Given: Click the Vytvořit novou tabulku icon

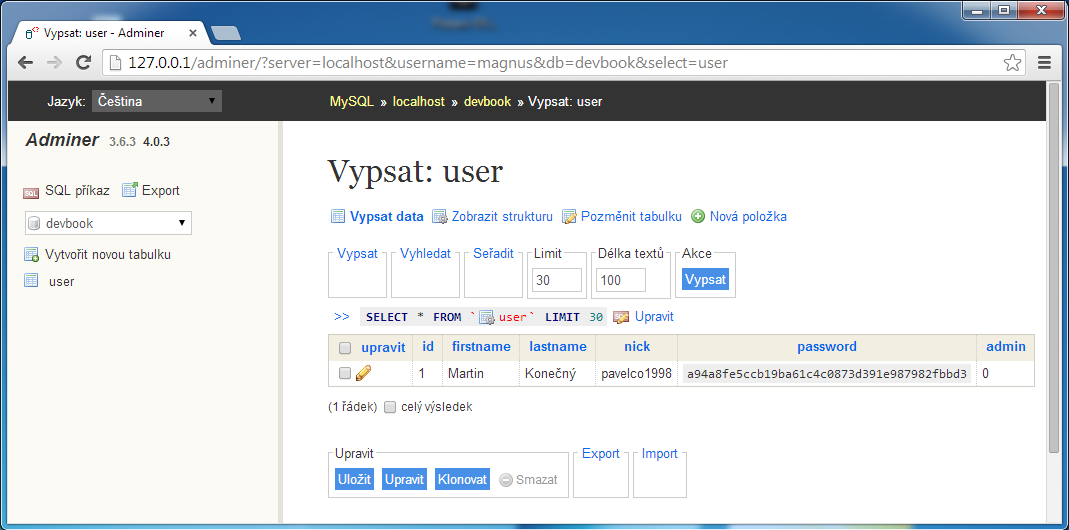Looking at the screenshot, I should click(x=31, y=254).
